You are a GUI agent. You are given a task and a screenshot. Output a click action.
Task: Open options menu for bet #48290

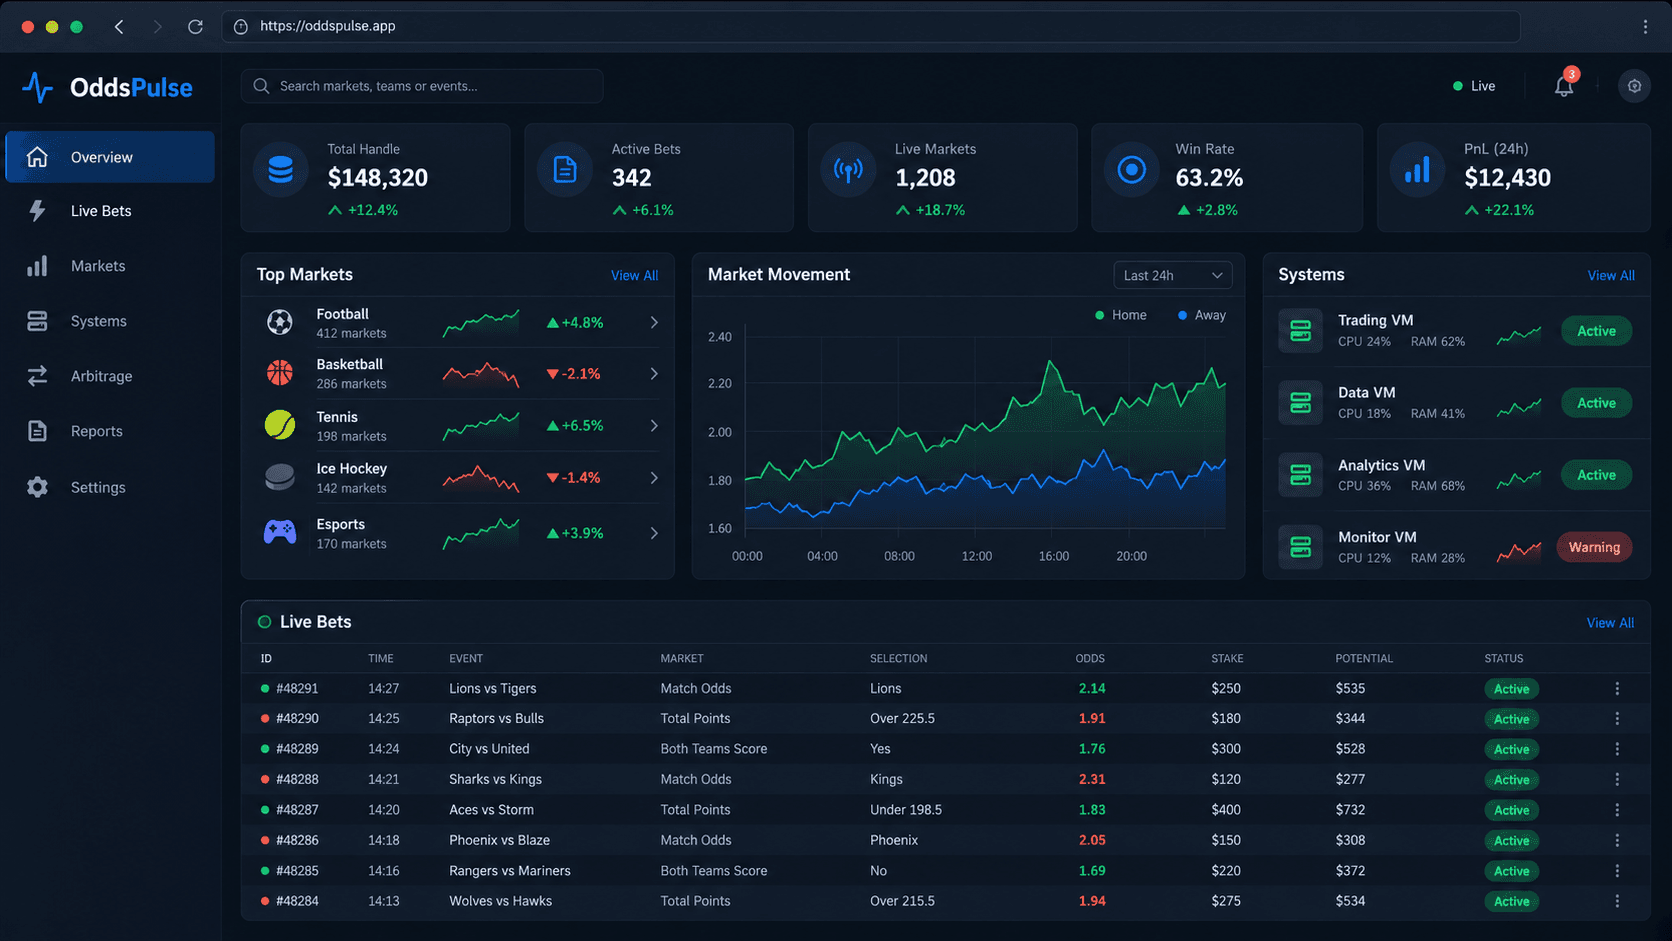tap(1617, 719)
